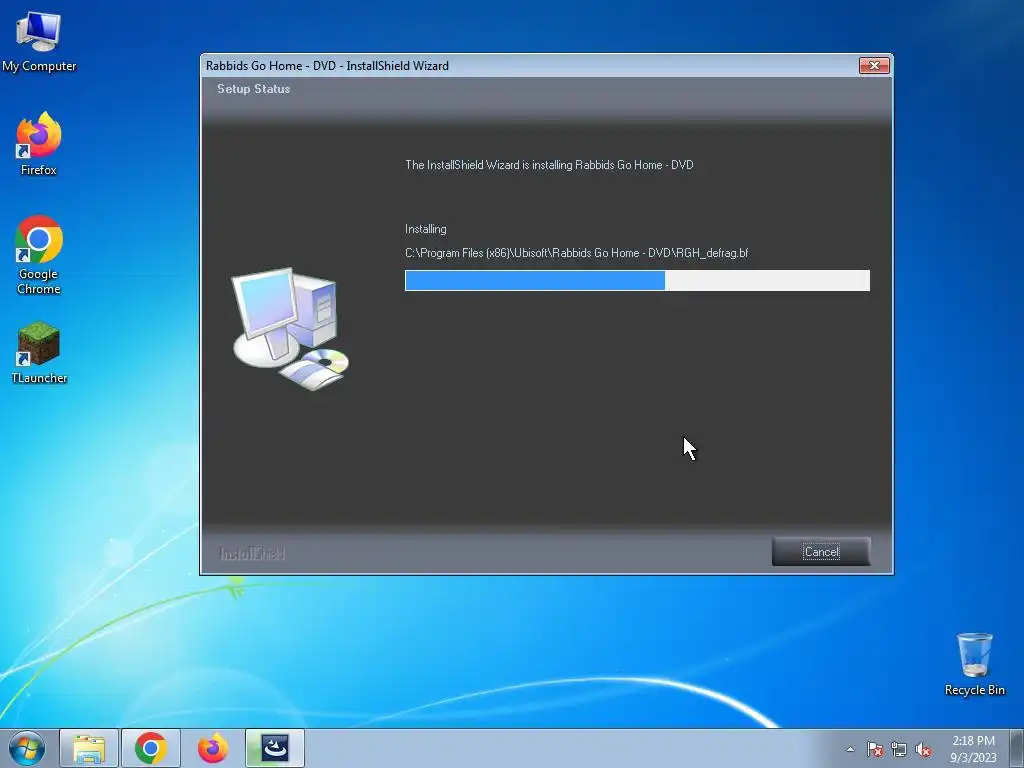The height and width of the screenshot is (768, 1024).
Task: Open the muted volume tray icon
Action: pos(923,749)
